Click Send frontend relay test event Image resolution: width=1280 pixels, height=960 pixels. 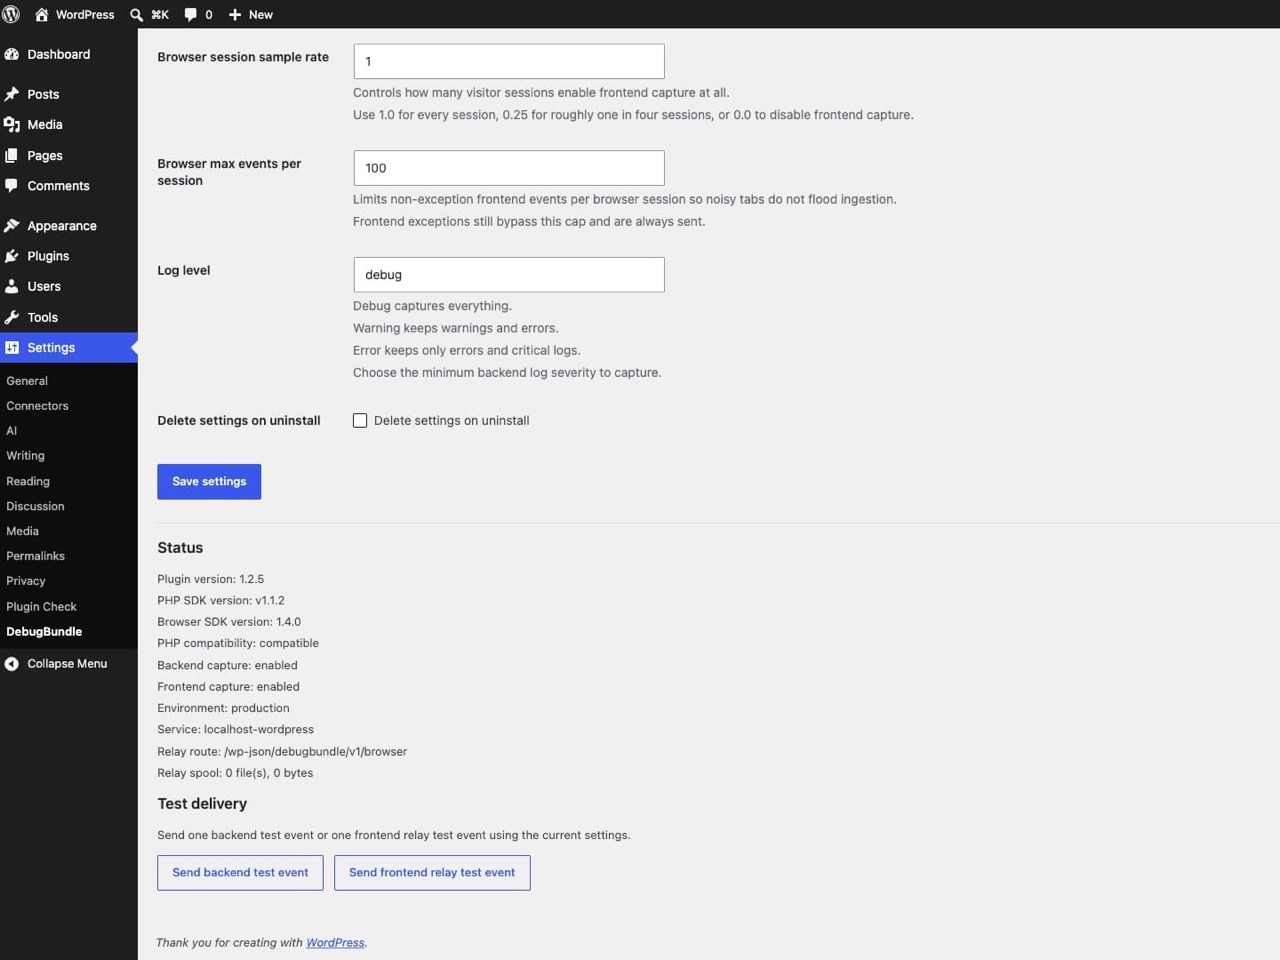432,873
